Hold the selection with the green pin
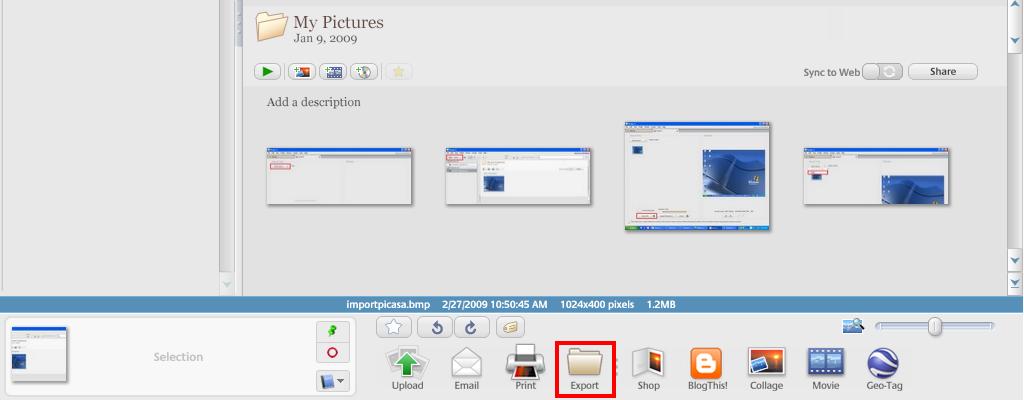This screenshot has height=400, width=1024. [332, 331]
